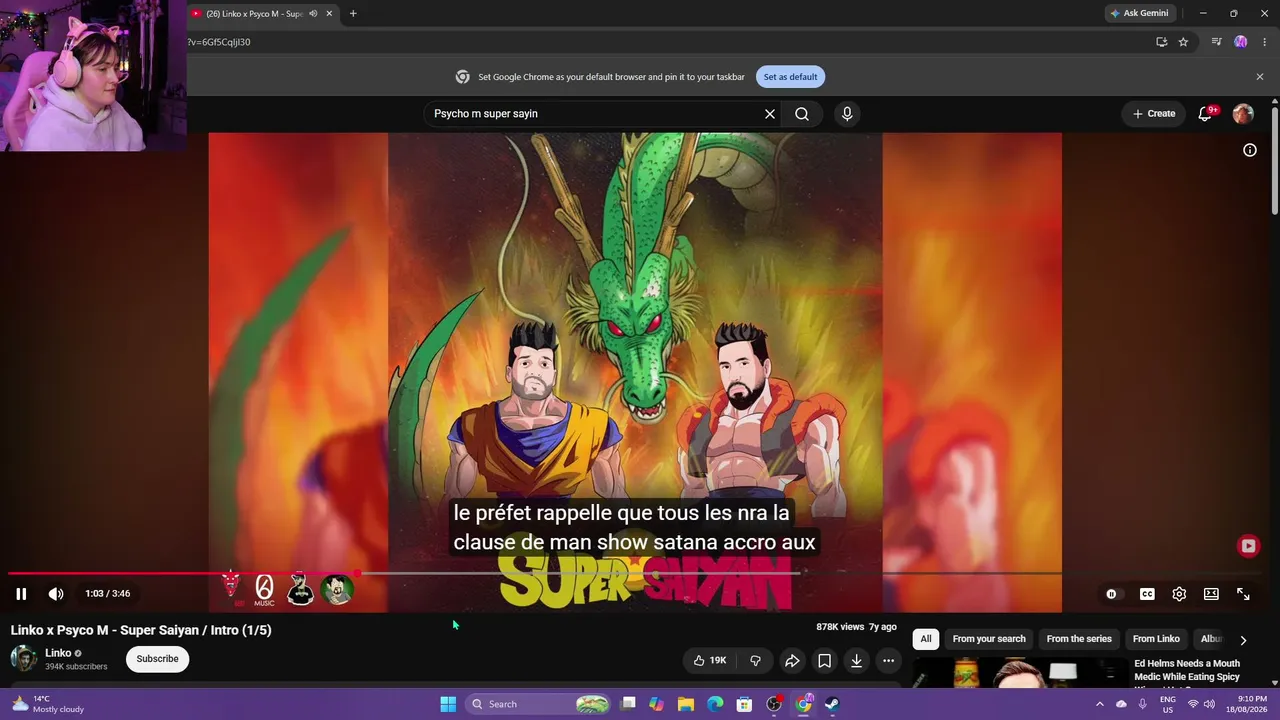Subscribe to the Linko channel

click(157, 659)
